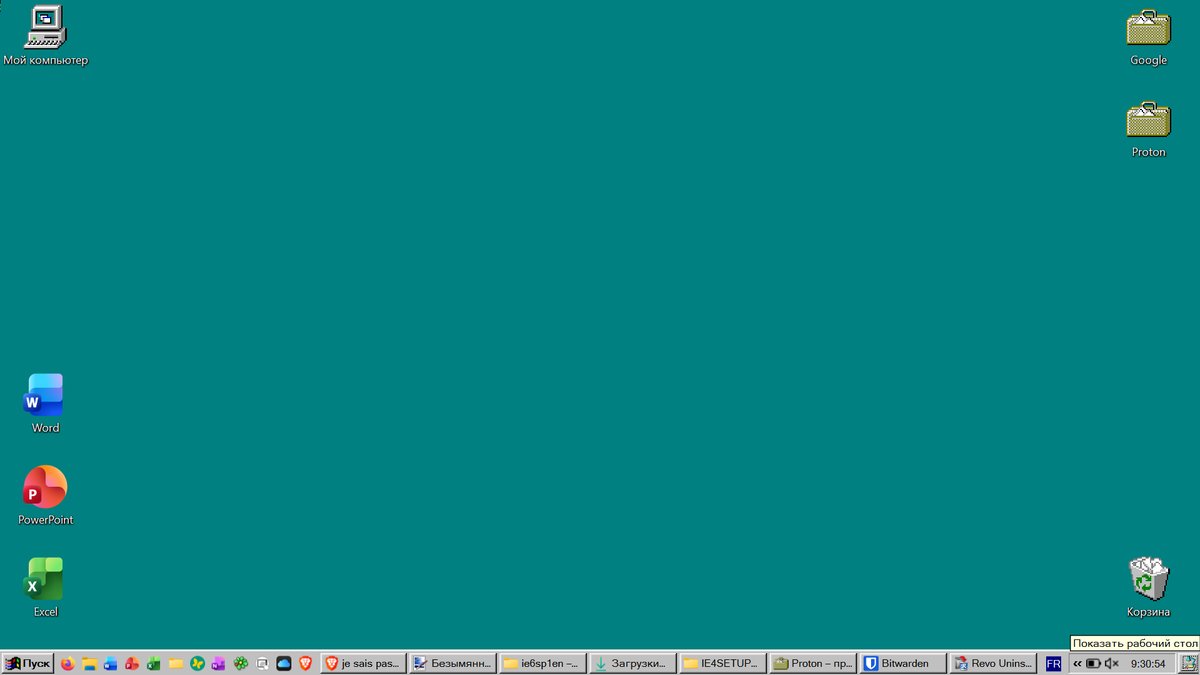Click the FR language indicator
1200x675 pixels.
pos(1053,663)
